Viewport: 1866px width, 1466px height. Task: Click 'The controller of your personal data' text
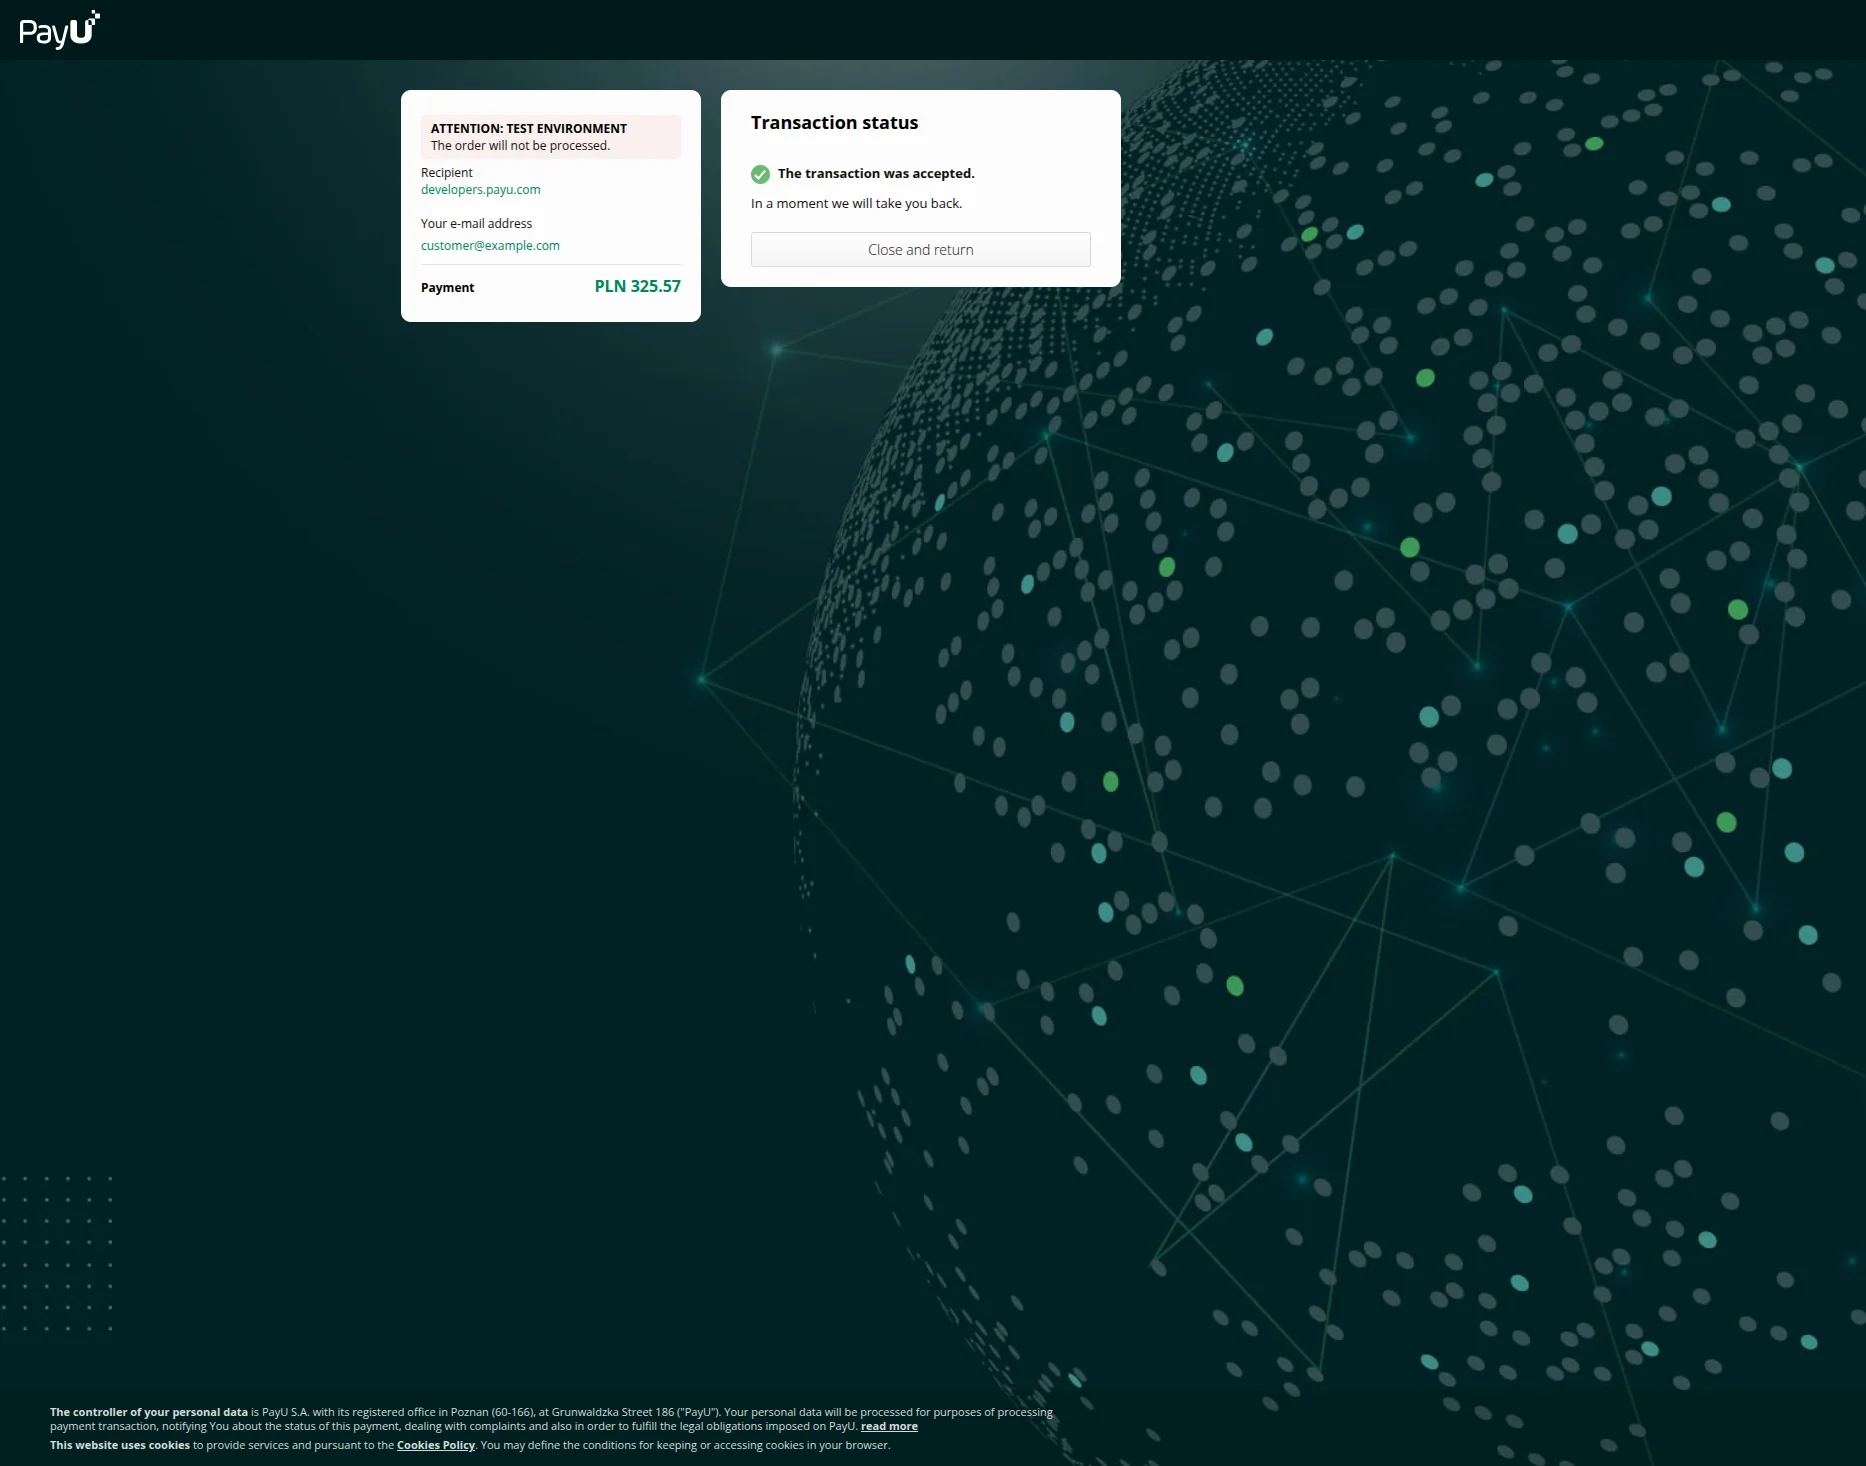pyautogui.click(x=148, y=1413)
